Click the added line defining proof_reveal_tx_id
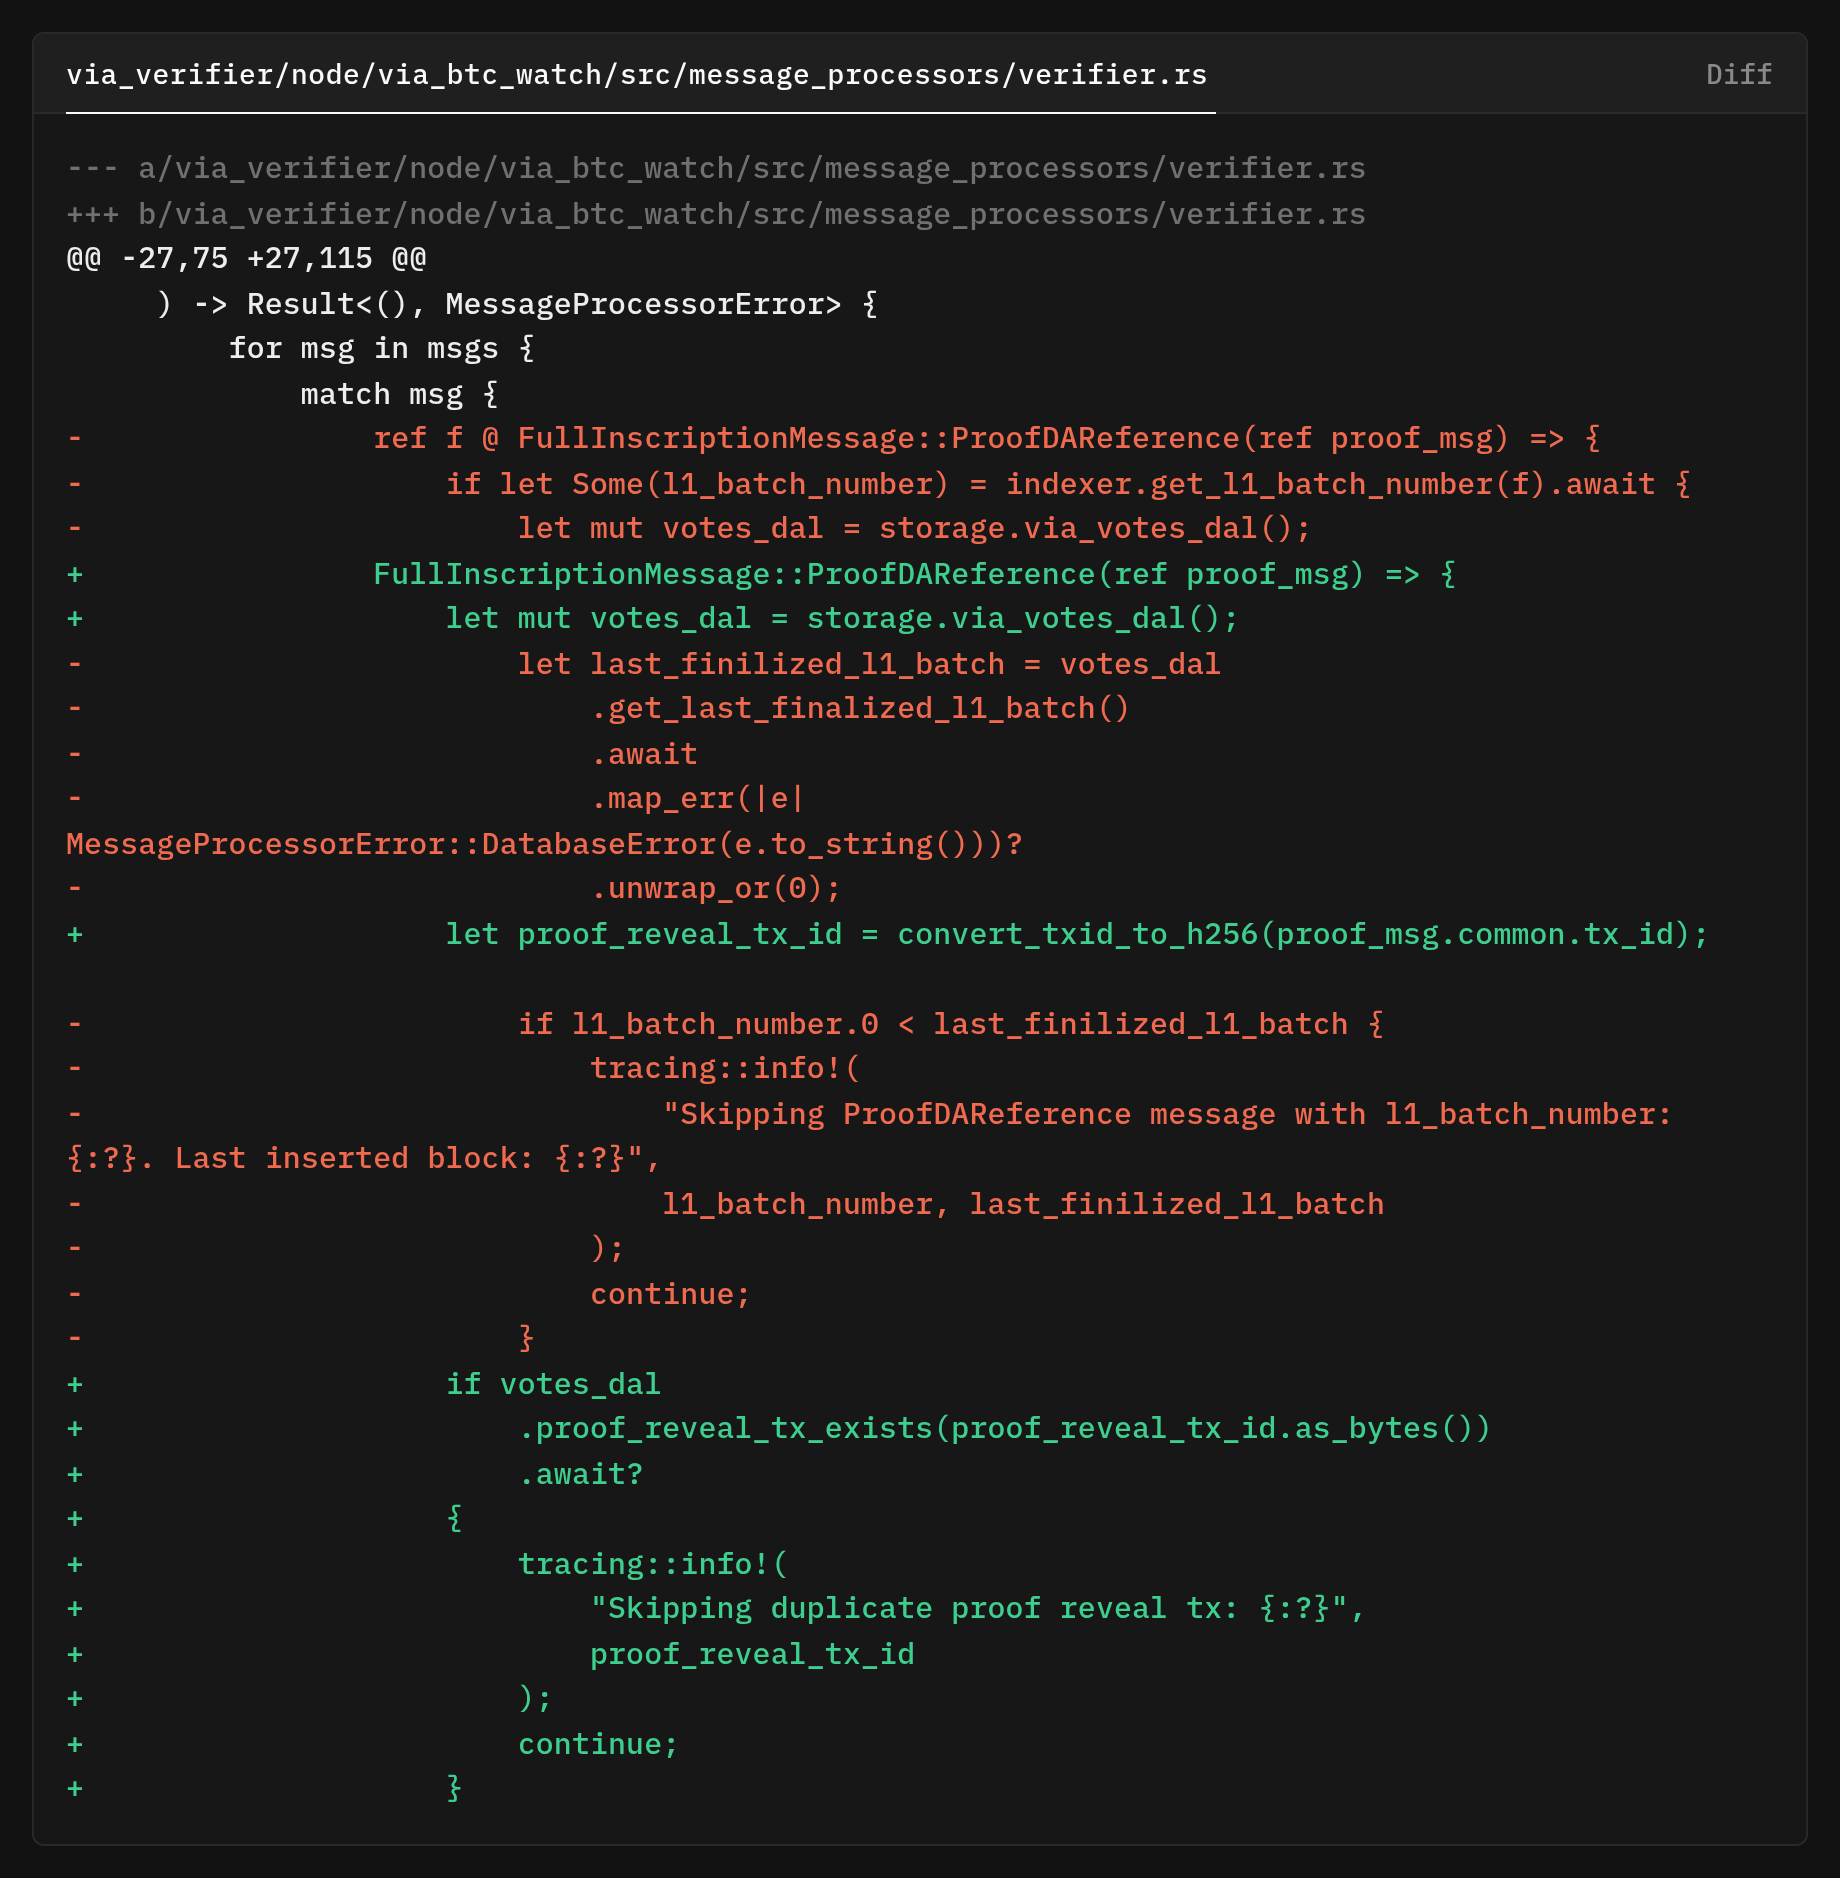Screen dimensions: 1840x1878 click(888, 934)
